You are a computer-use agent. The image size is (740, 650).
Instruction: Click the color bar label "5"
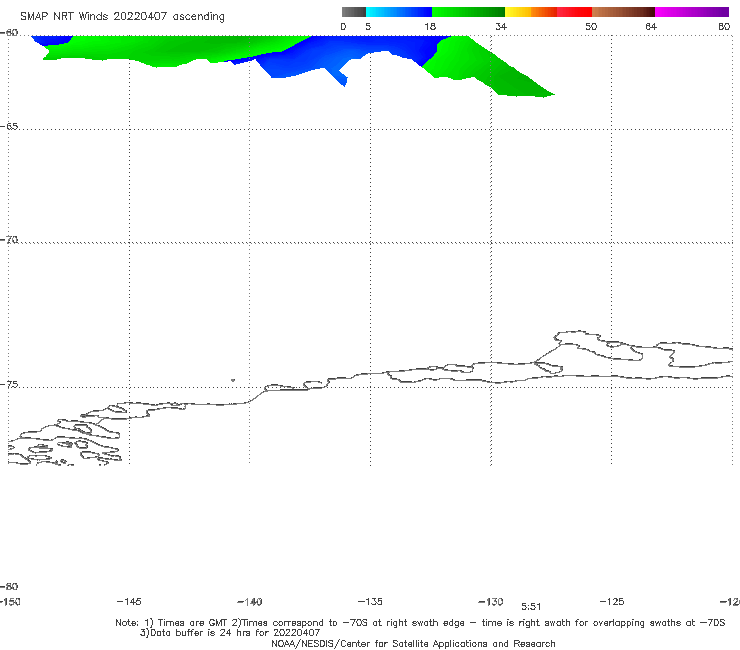(368, 26)
